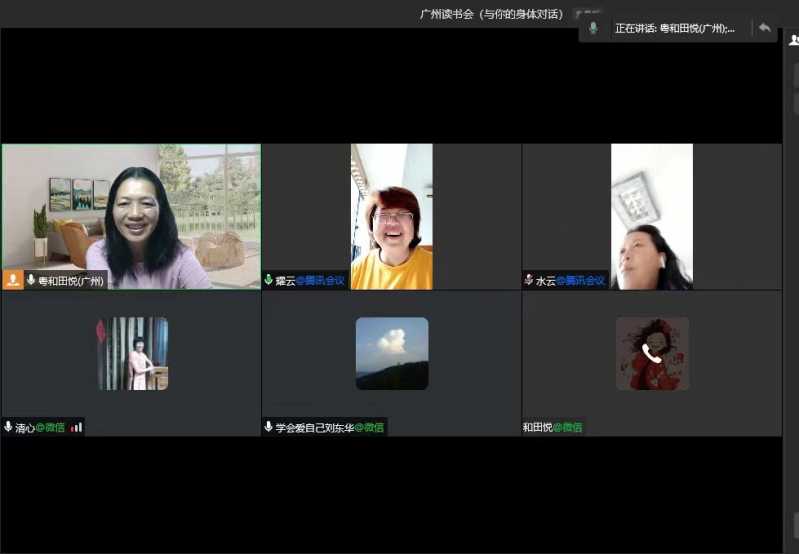Click the phone call icon on 和田悦 avatar
The height and width of the screenshot is (554, 799).
pos(652,352)
